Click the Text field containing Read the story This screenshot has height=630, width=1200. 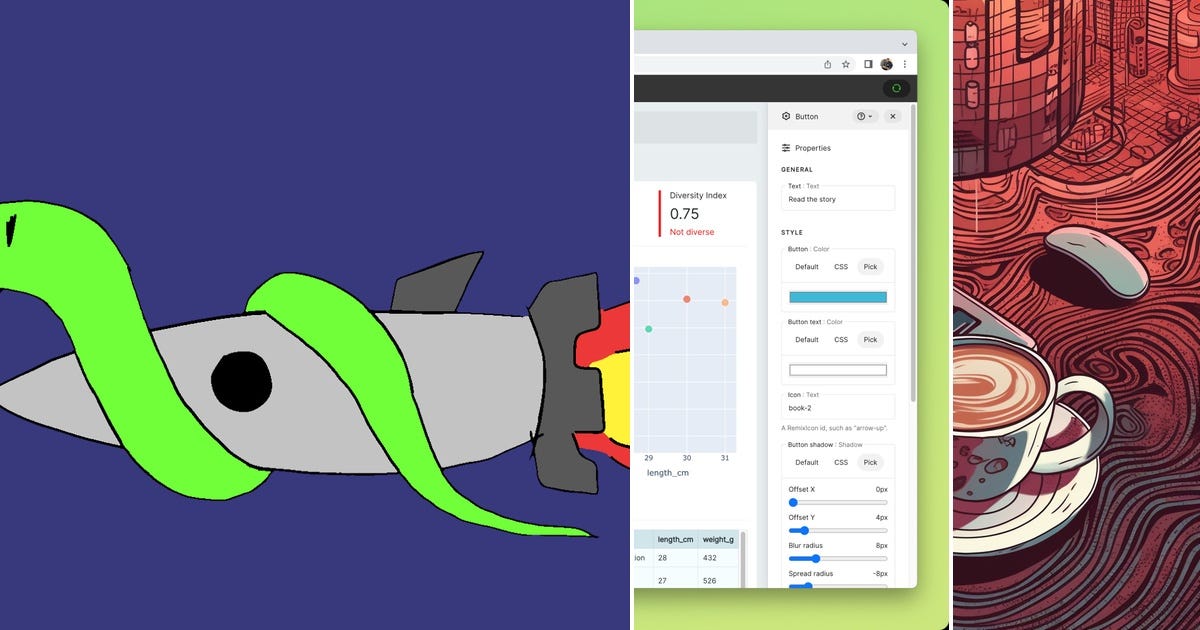[x=838, y=200]
